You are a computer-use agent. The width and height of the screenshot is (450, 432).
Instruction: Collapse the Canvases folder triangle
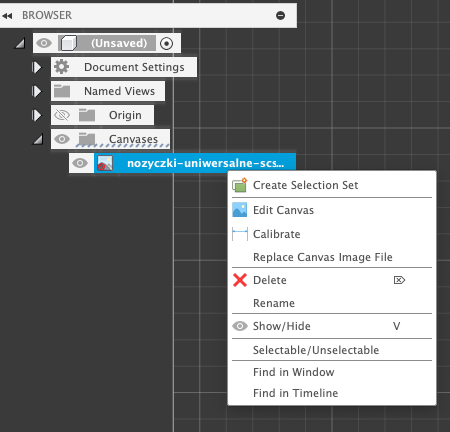38,139
